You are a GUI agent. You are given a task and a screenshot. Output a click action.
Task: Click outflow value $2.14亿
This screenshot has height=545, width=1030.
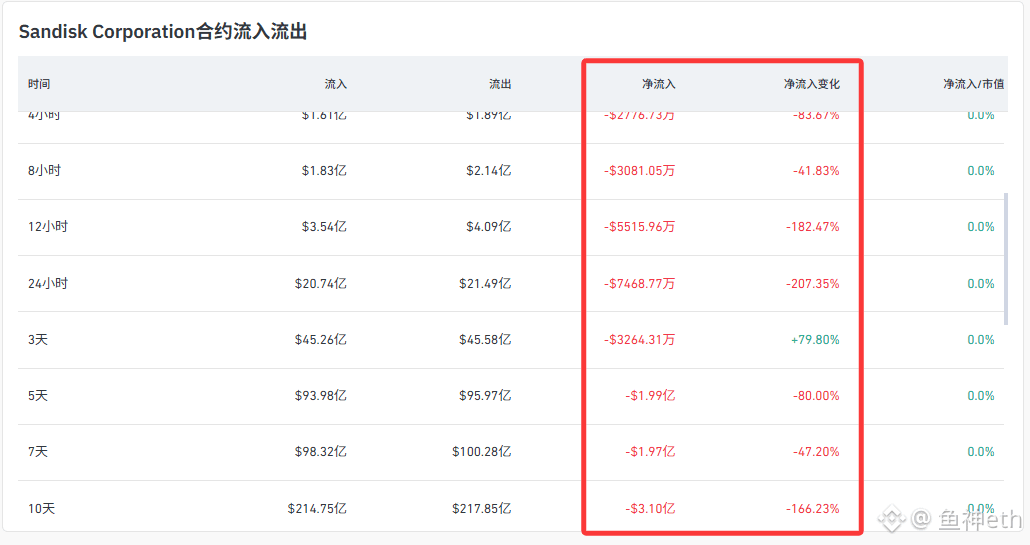pyautogui.click(x=489, y=171)
